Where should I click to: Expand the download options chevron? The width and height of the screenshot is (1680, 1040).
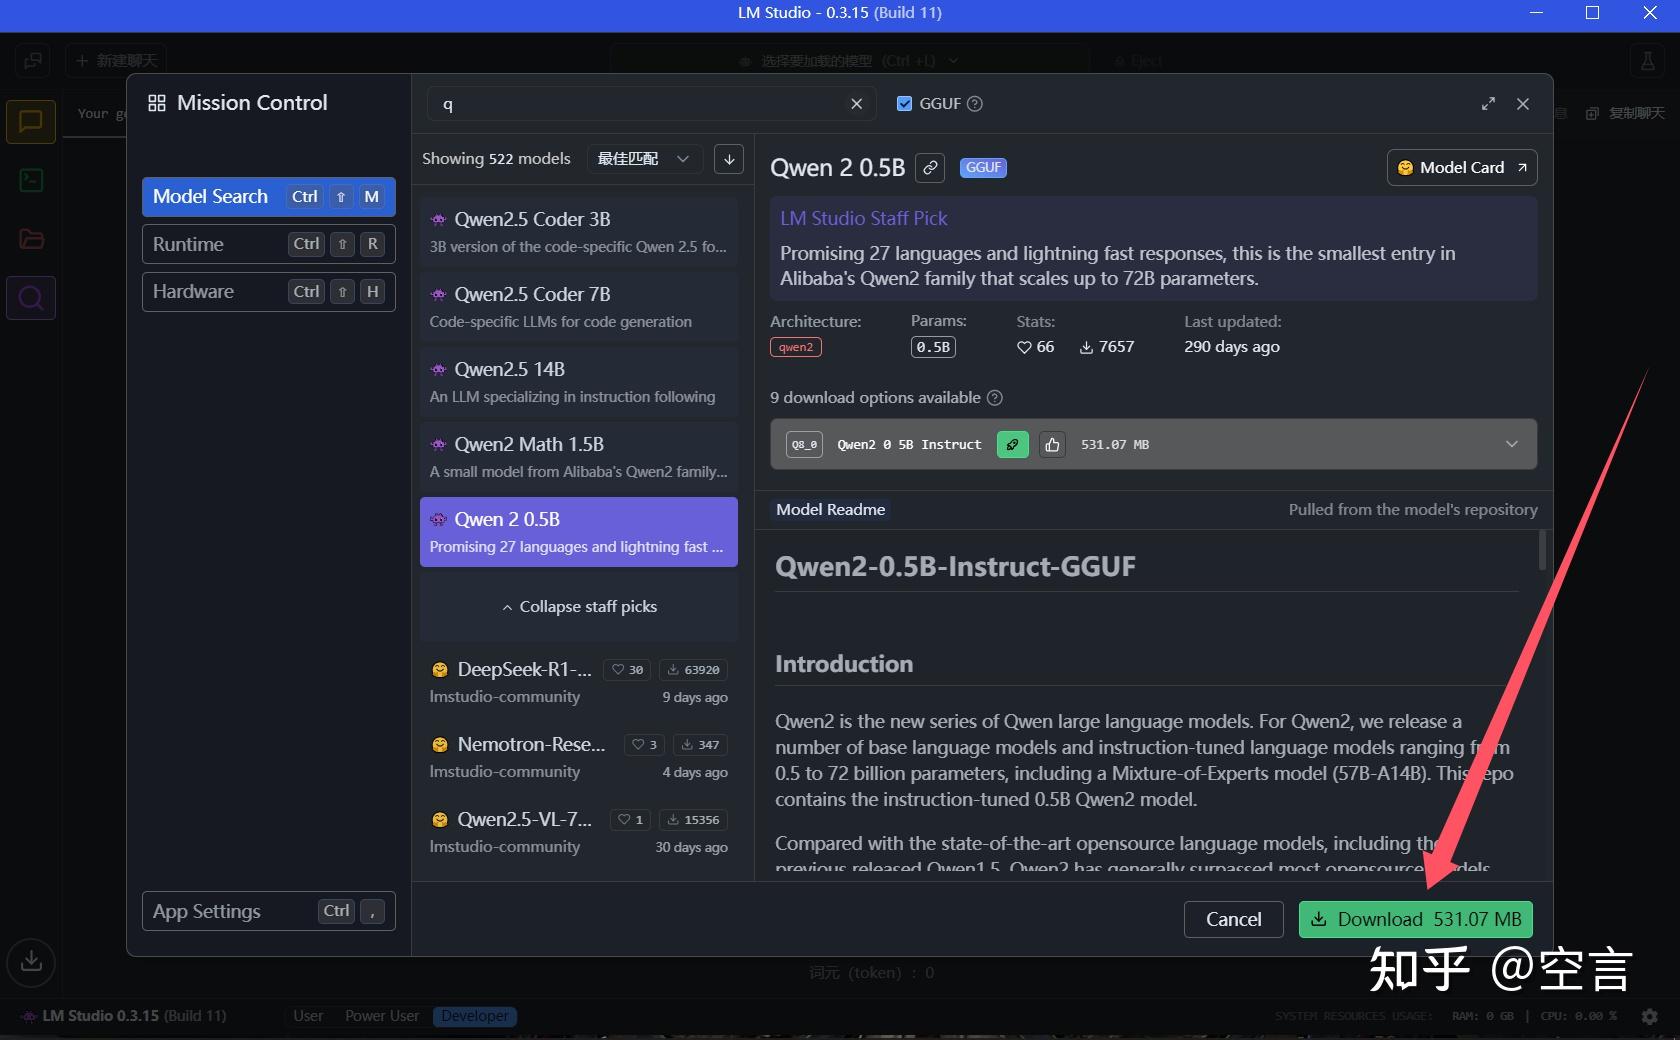point(1511,444)
